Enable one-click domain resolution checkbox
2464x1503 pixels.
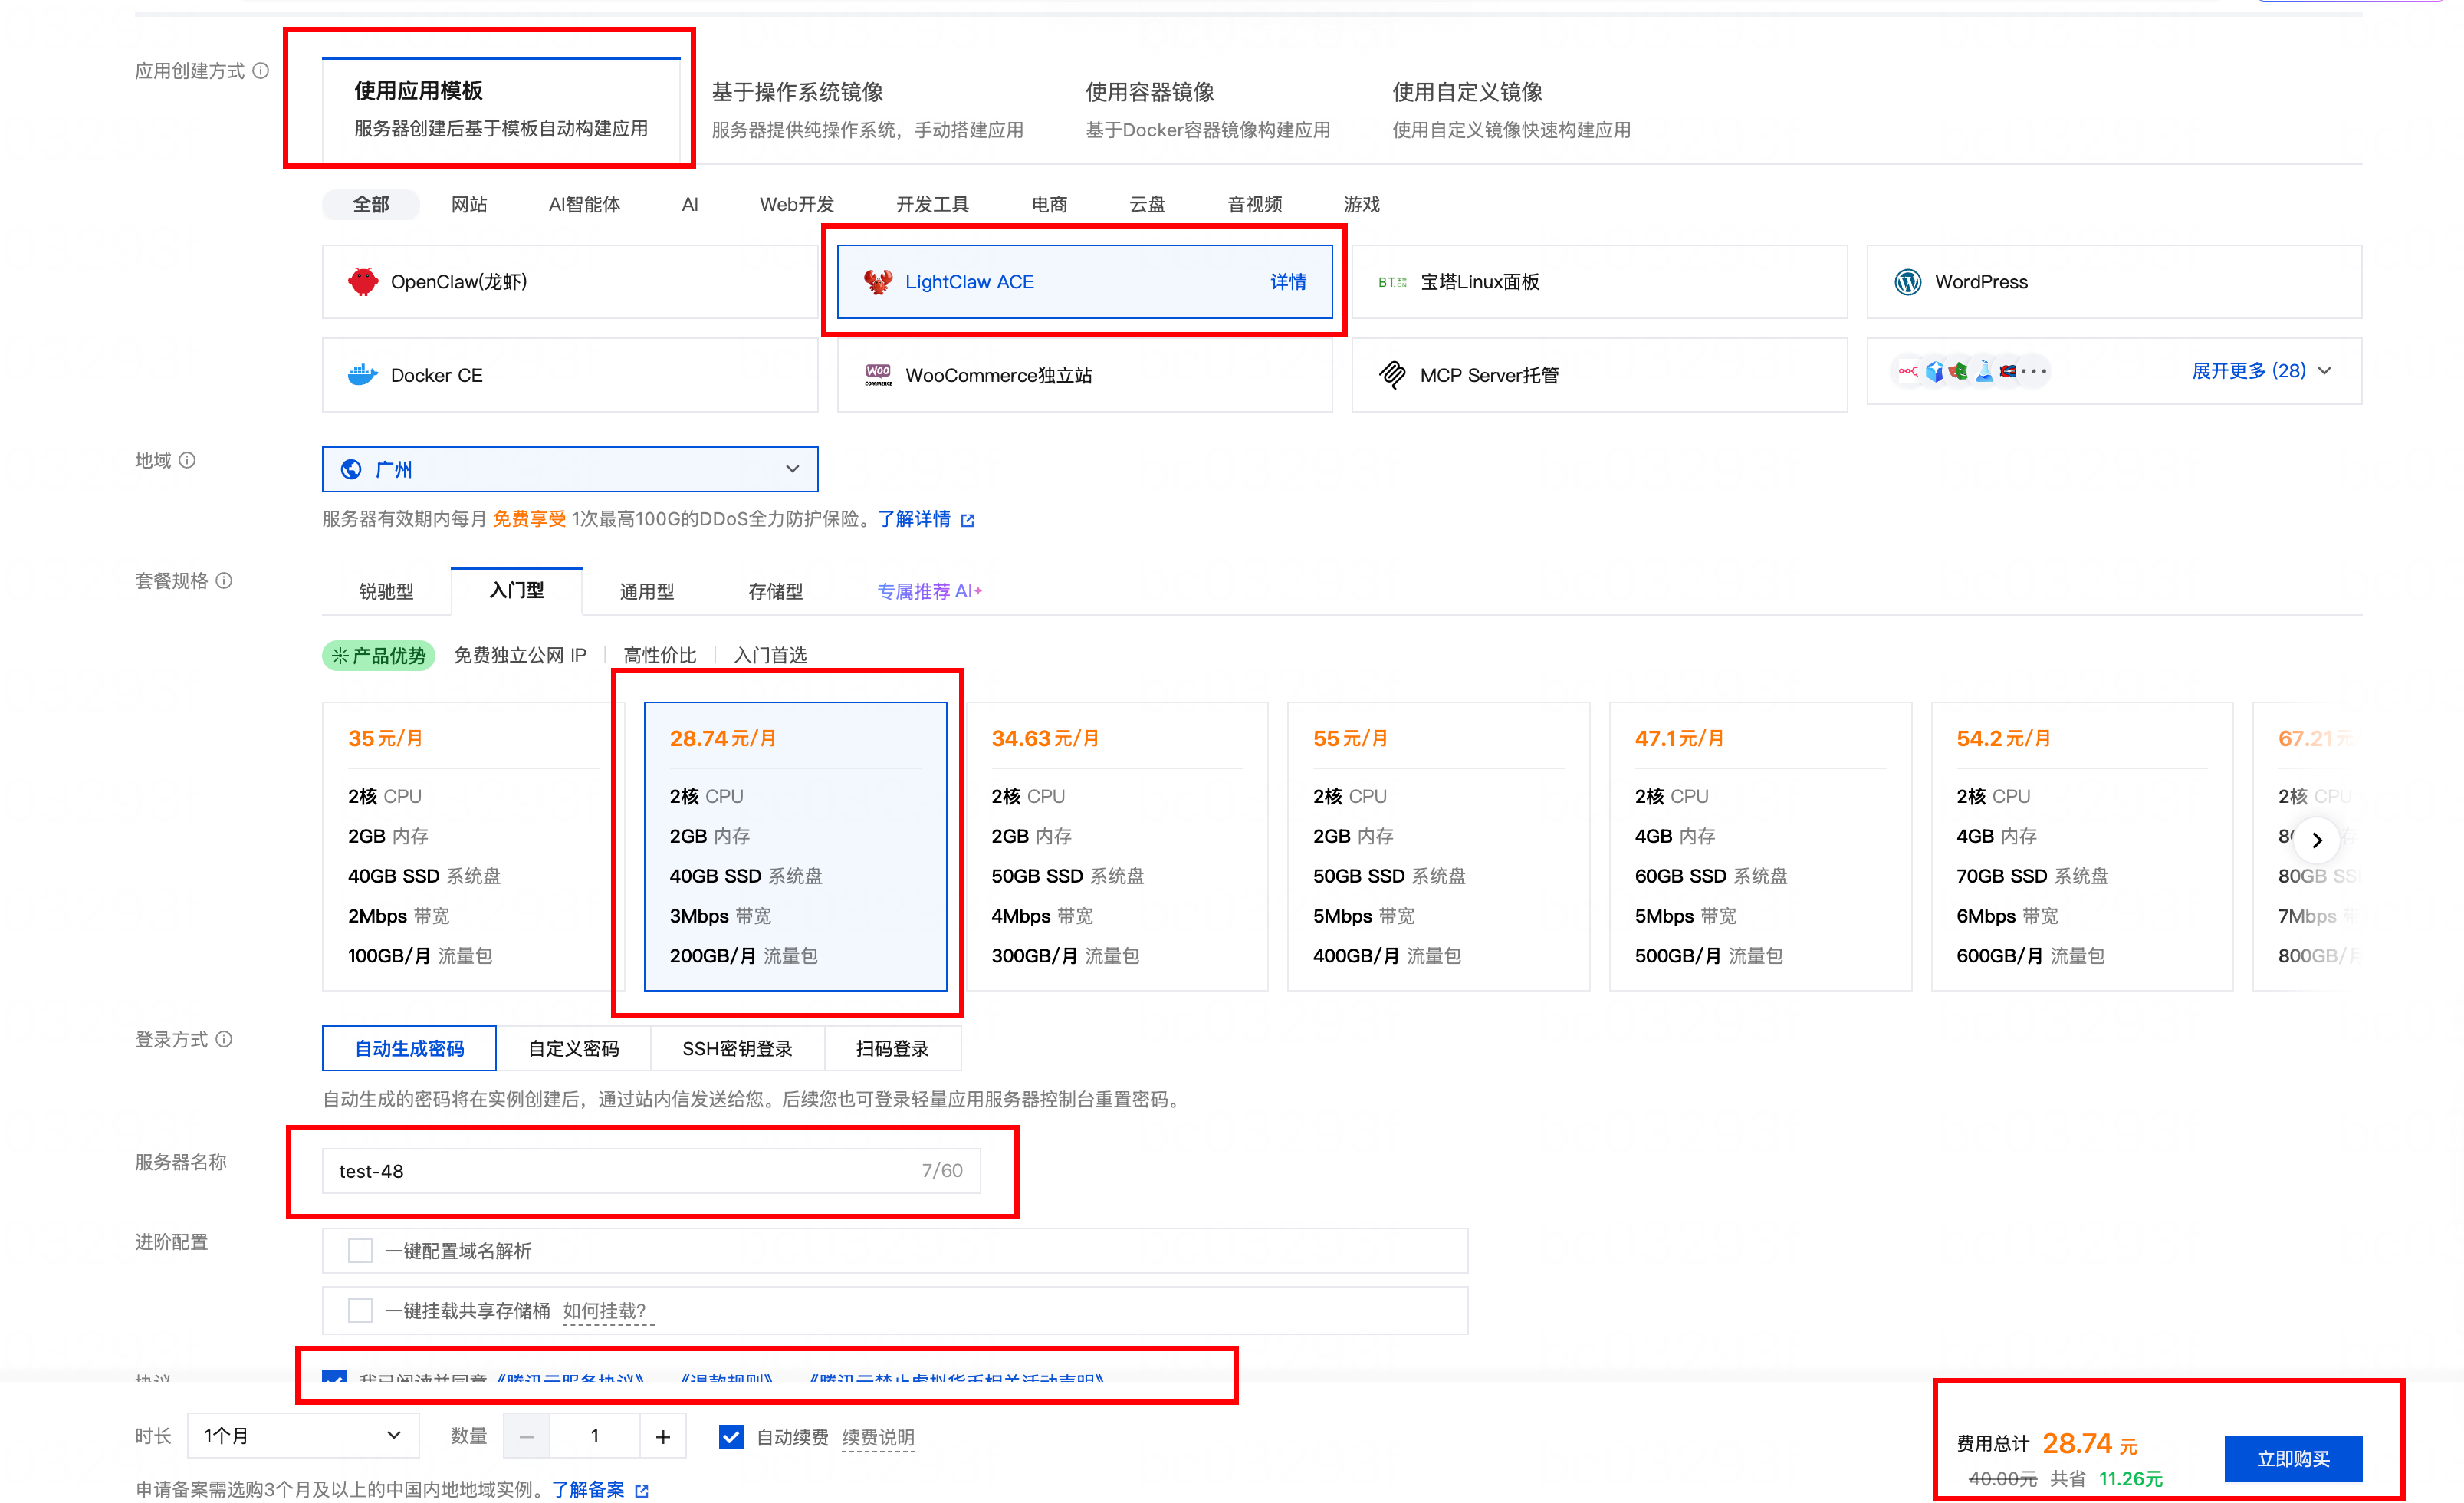pos(360,1251)
